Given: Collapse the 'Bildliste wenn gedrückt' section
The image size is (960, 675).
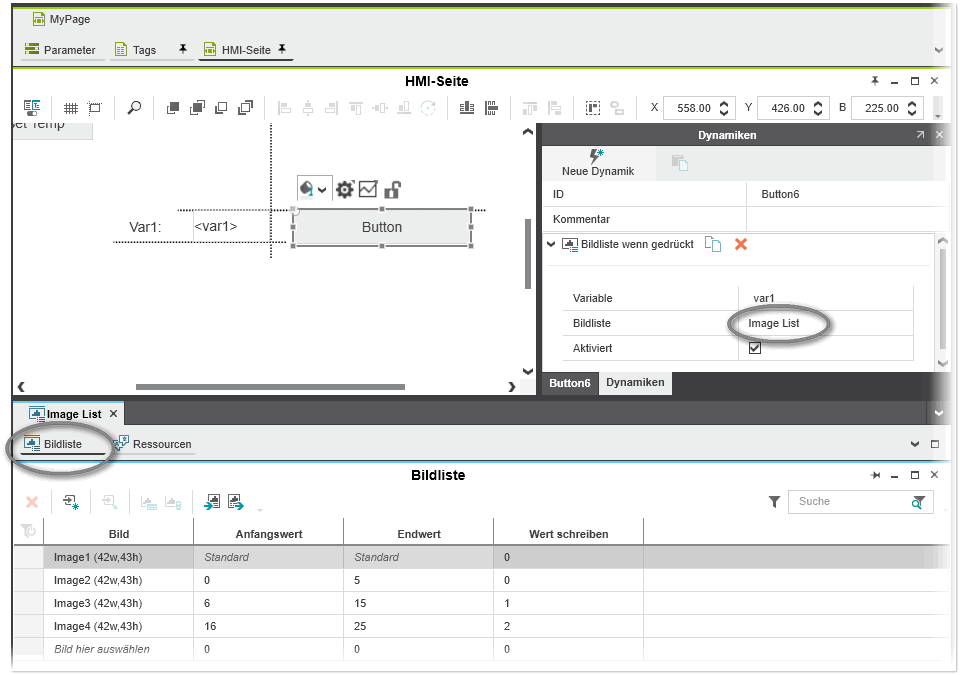Looking at the screenshot, I should tap(551, 244).
